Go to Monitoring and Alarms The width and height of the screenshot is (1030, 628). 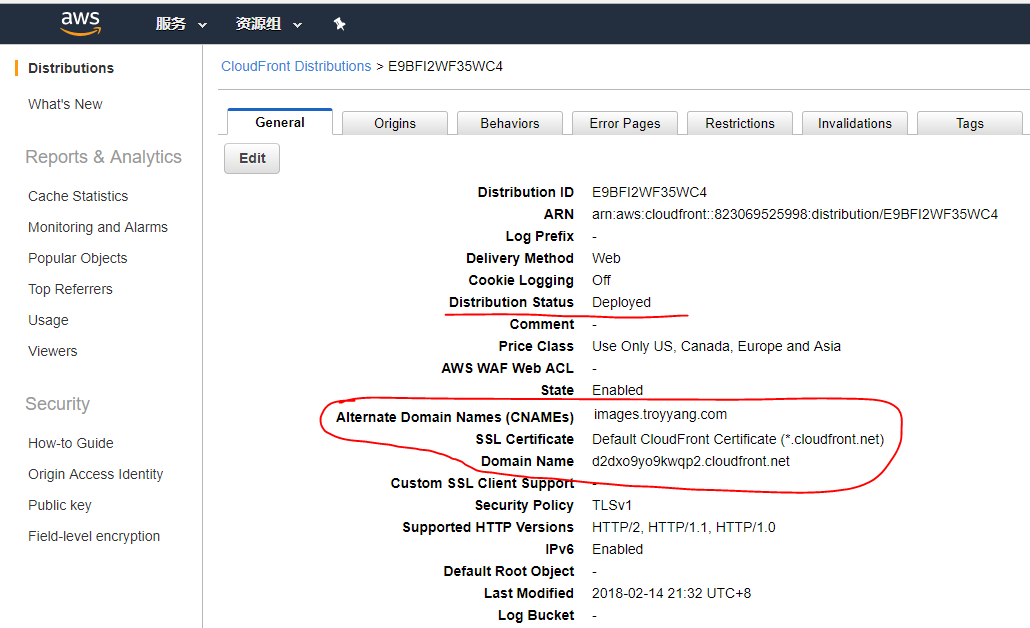pyautogui.click(x=98, y=227)
